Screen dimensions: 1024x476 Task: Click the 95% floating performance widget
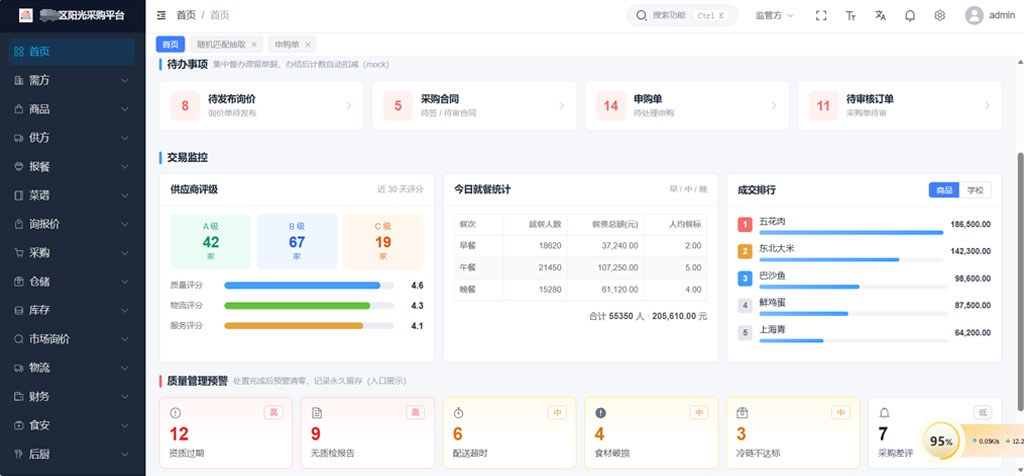941,441
